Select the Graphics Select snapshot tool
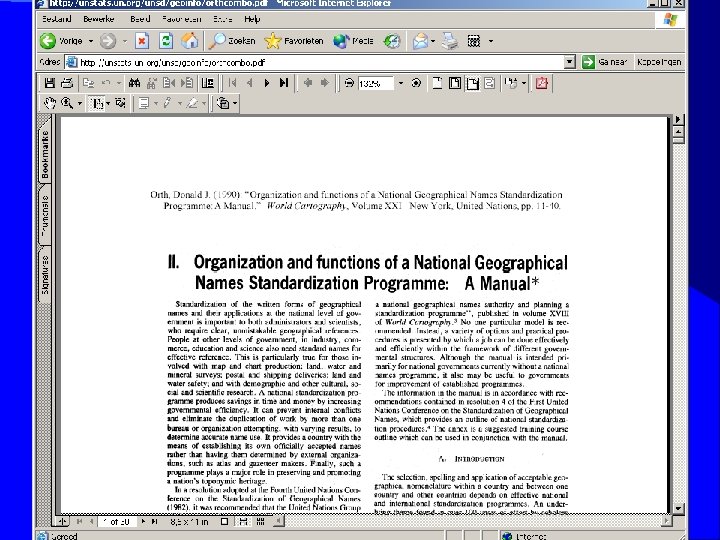 [x=121, y=103]
